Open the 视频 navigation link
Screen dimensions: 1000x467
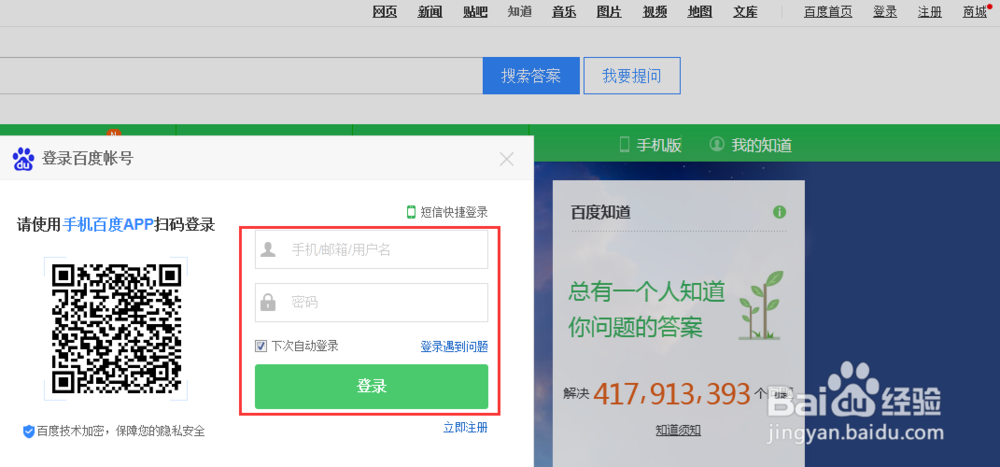tap(655, 11)
